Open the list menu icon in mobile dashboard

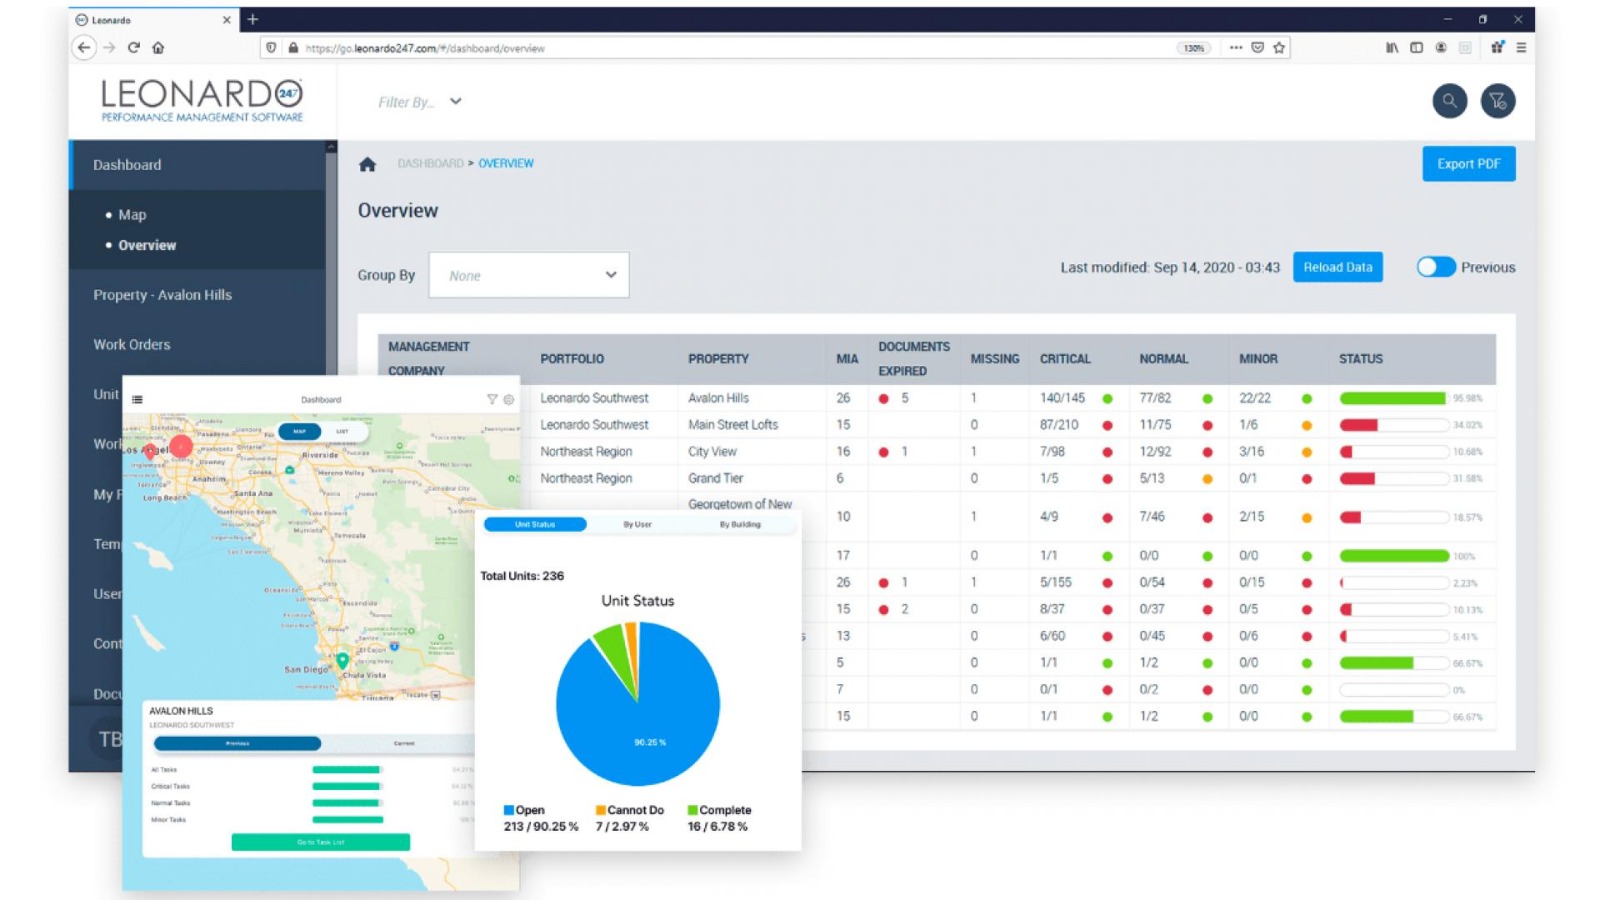(x=137, y=399)
